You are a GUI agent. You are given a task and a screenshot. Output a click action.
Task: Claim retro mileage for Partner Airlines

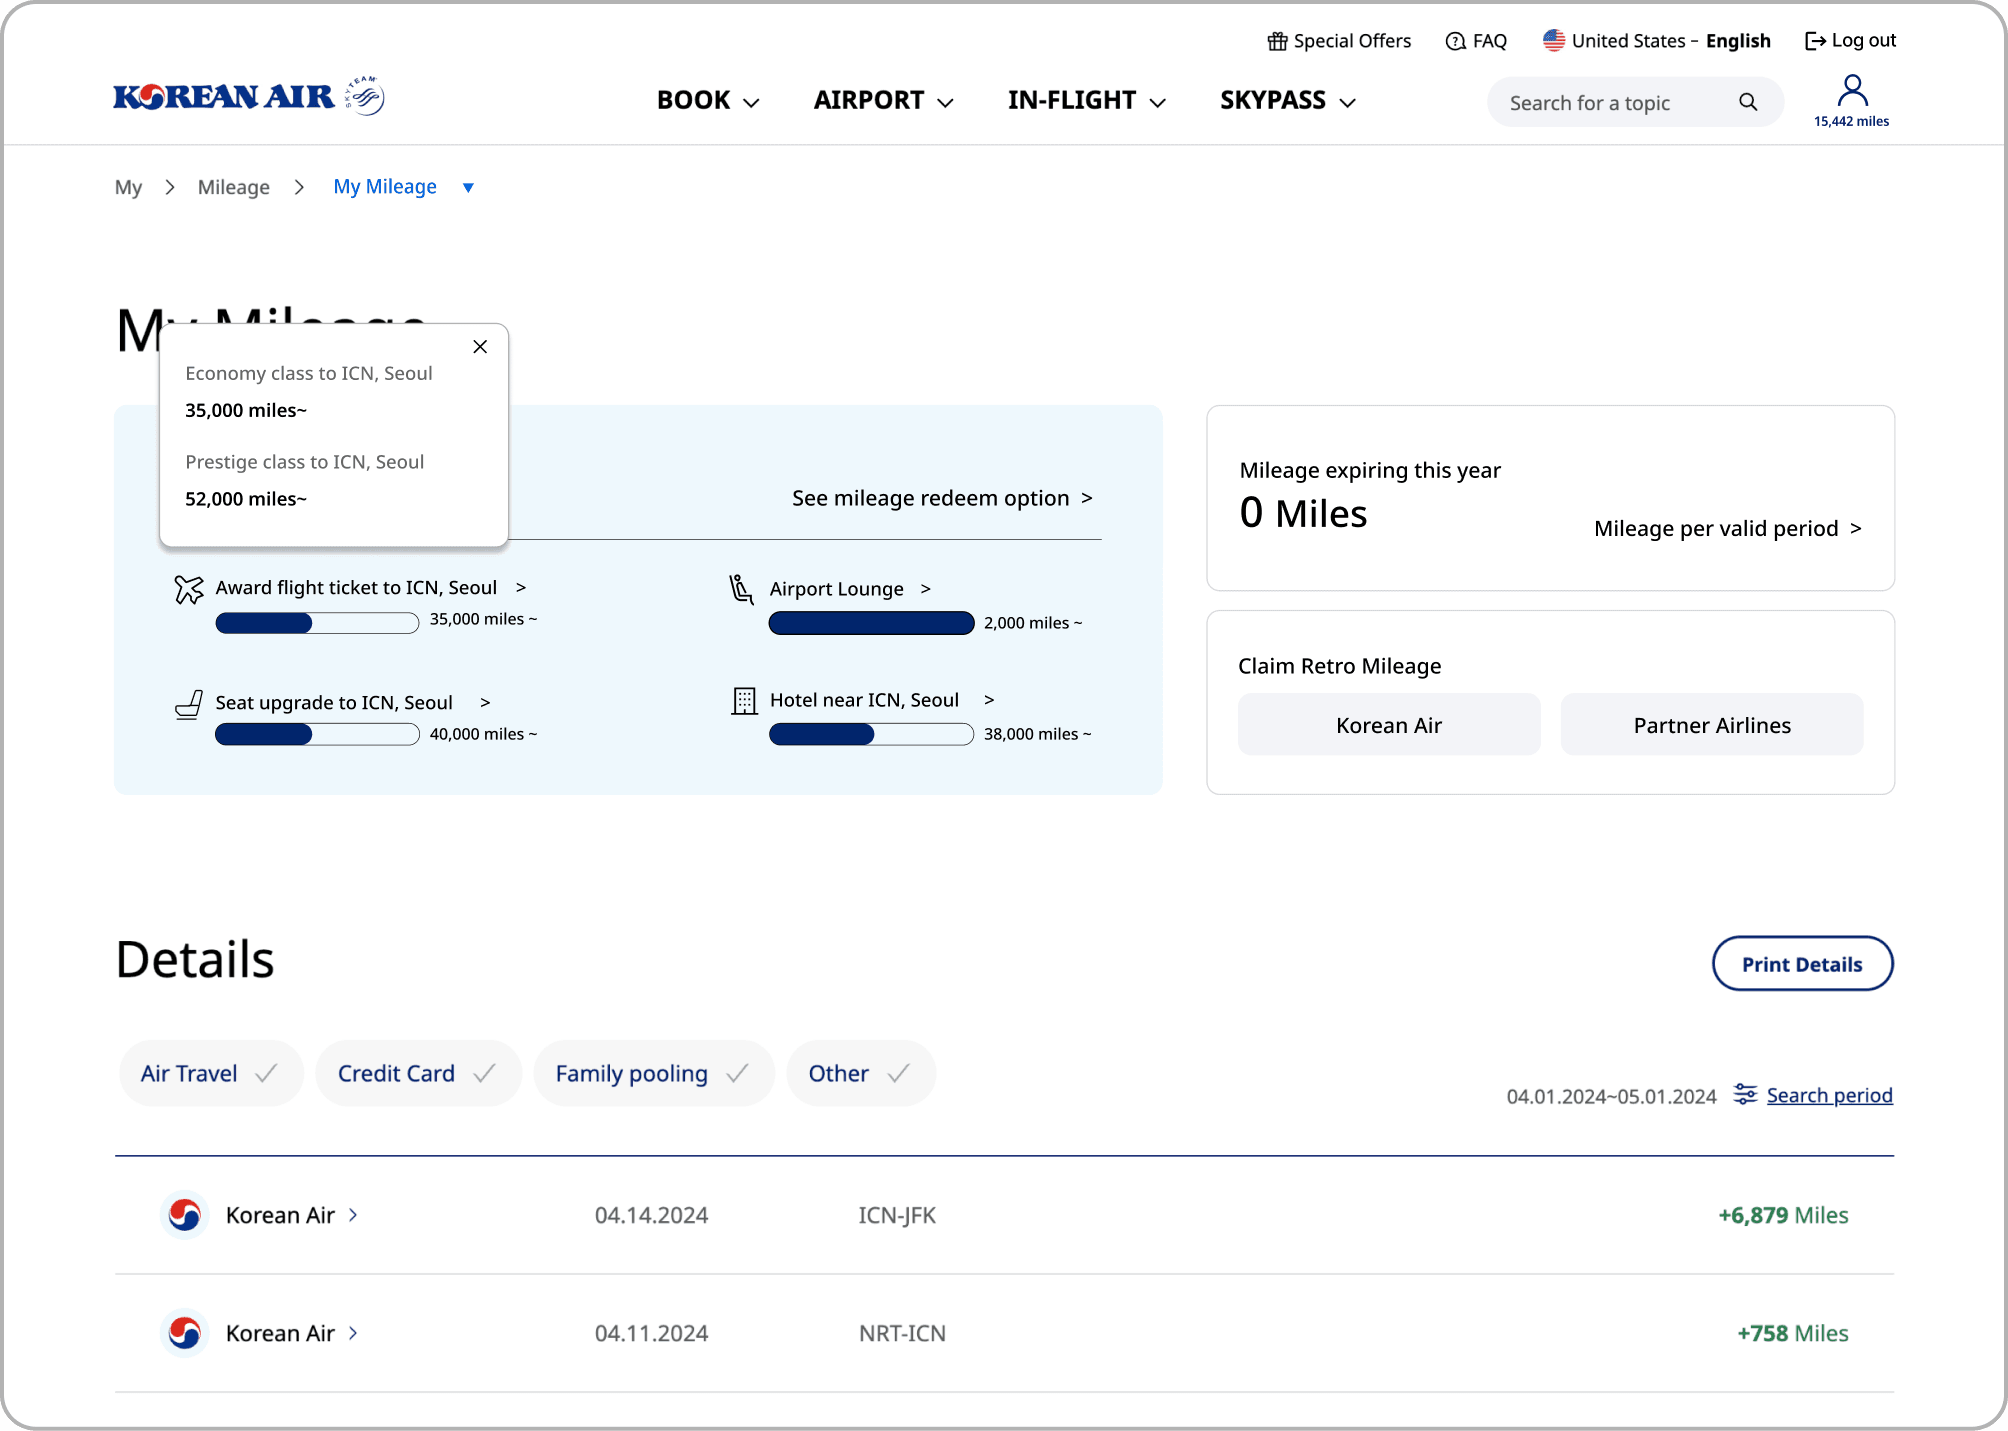coord(1712,725)
